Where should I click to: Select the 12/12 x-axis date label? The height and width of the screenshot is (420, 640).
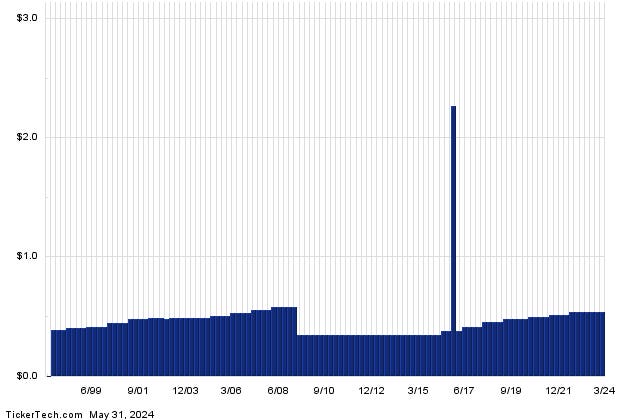click(371, 391)
